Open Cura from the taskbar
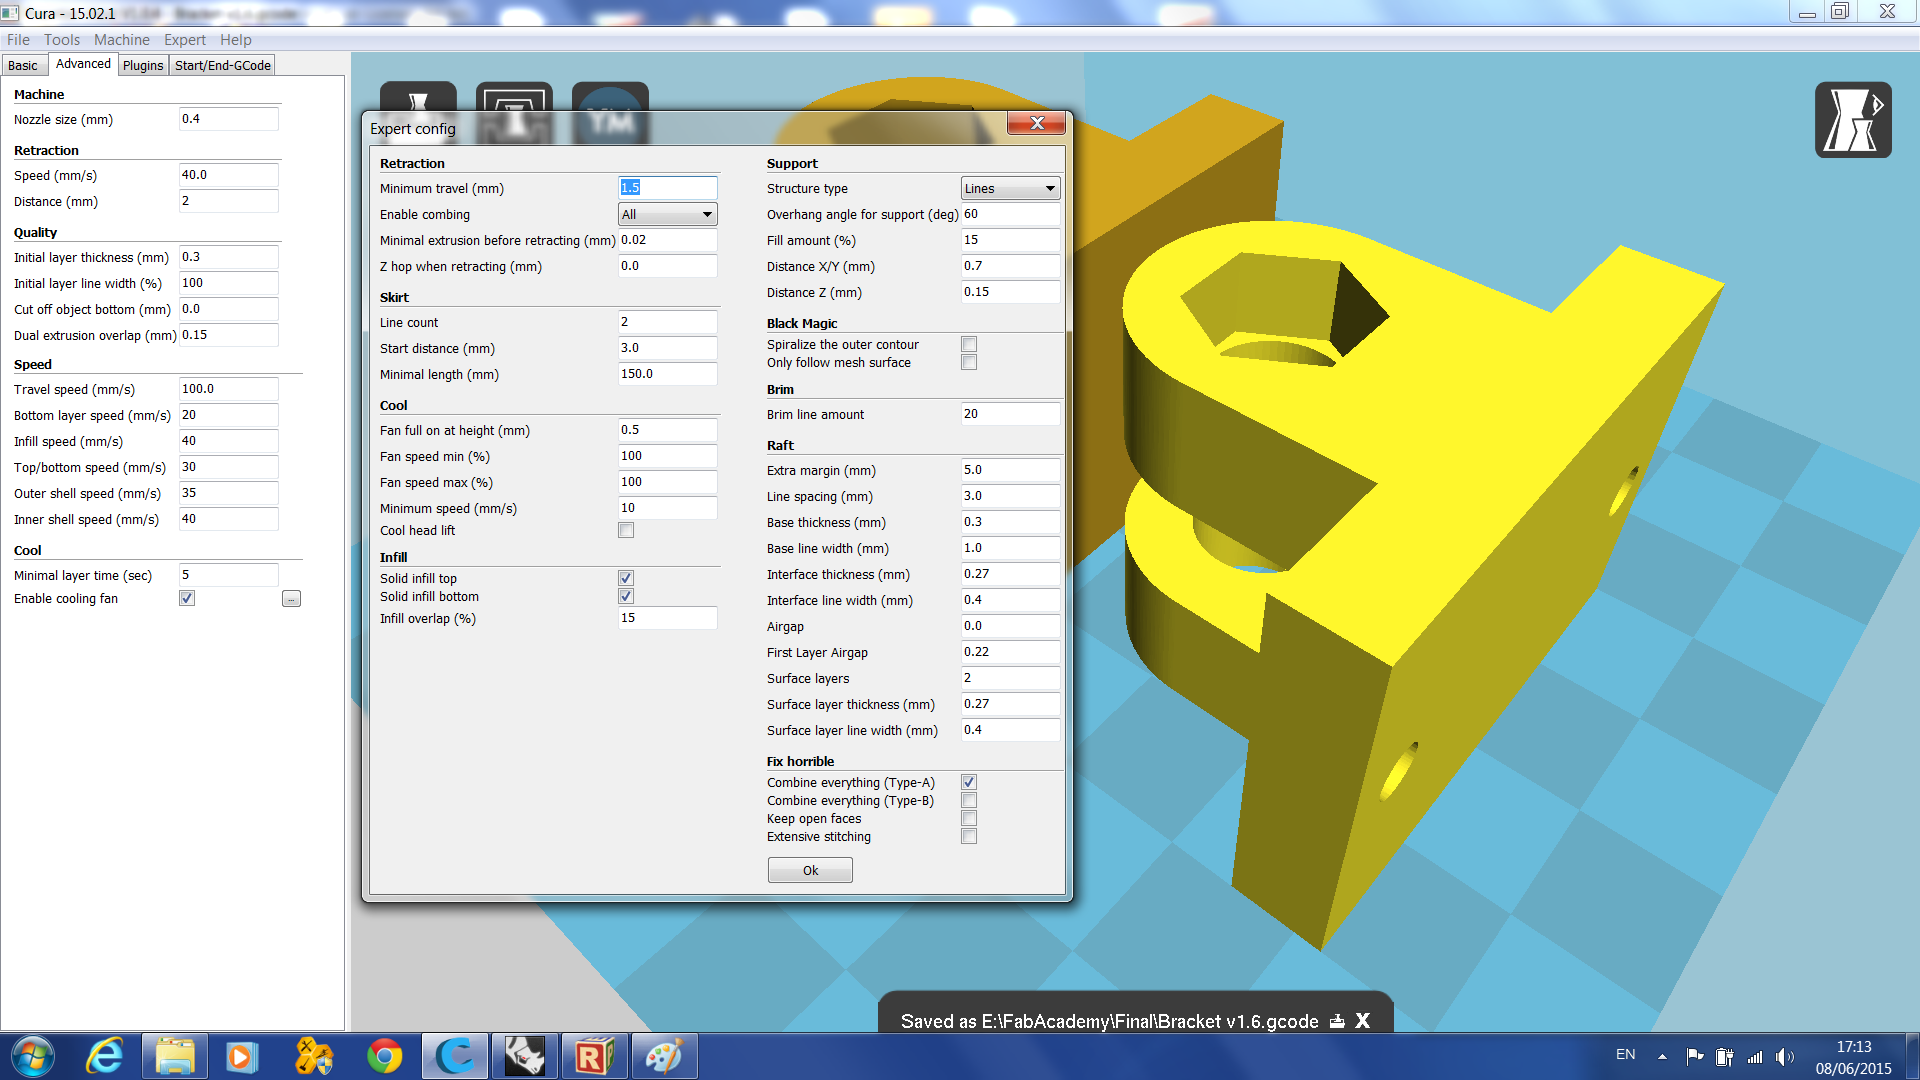This screenshot has width=1920, height=1080. tap(455, 1056)
